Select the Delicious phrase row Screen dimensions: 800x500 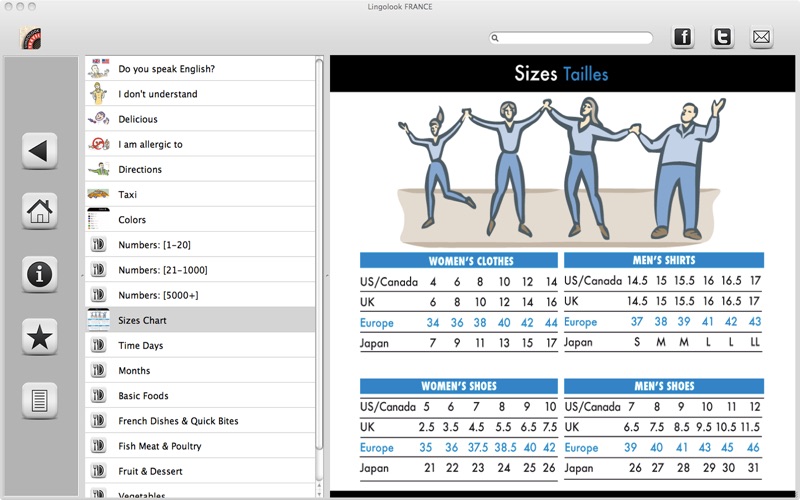click(x=200, y=119)
